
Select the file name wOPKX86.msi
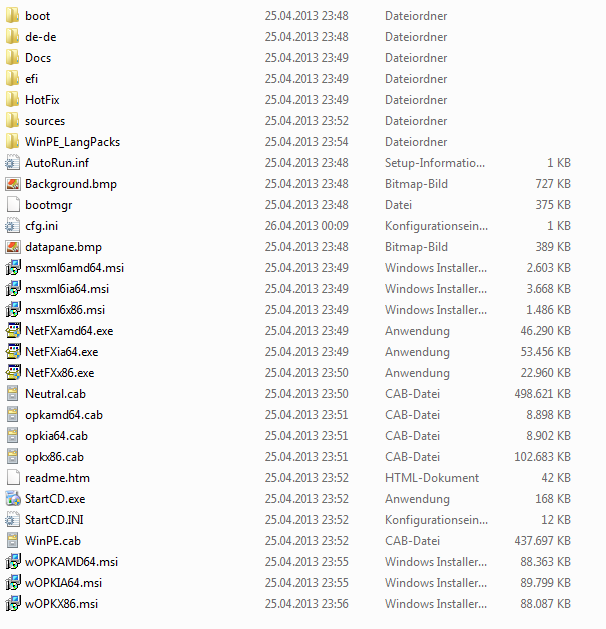tap(61, 603)
